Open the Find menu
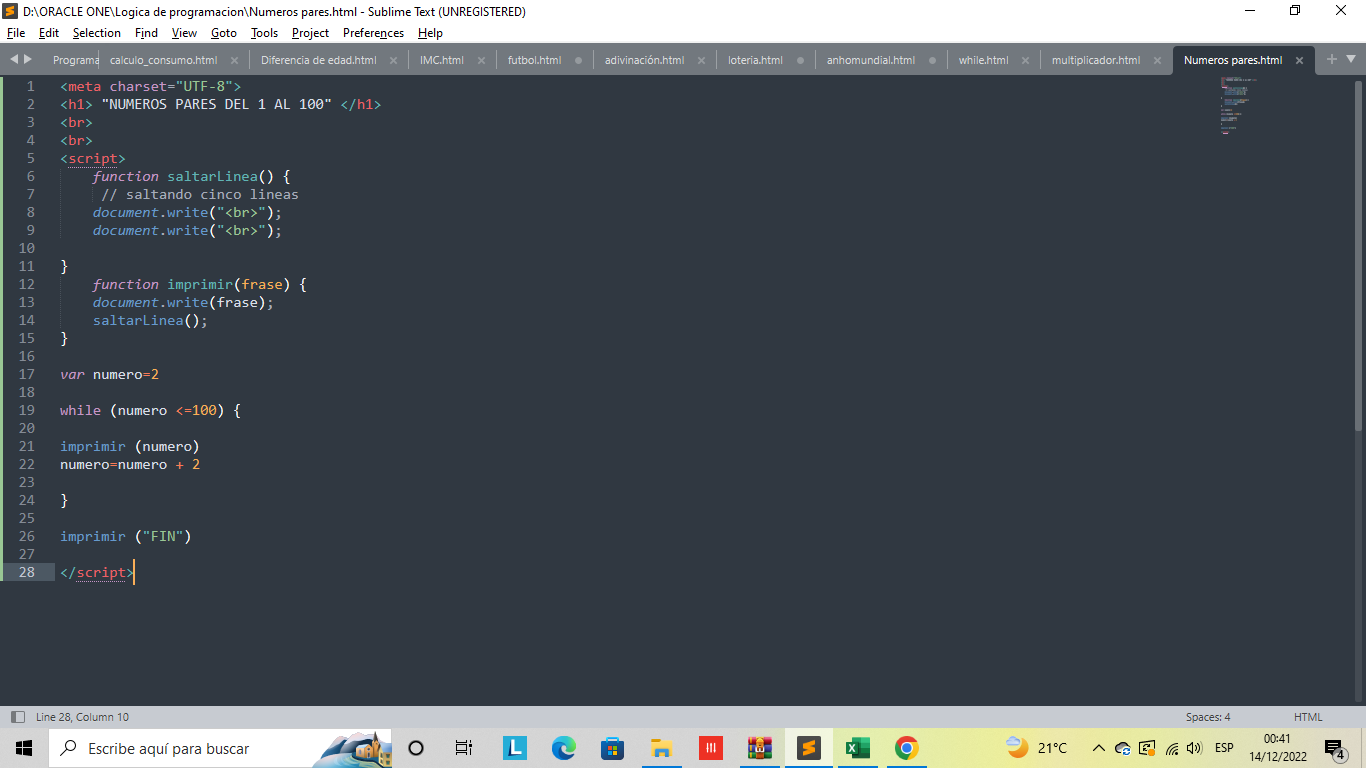Image resolution: width=1366 pixels, height=768 pixels. (146, 33)
